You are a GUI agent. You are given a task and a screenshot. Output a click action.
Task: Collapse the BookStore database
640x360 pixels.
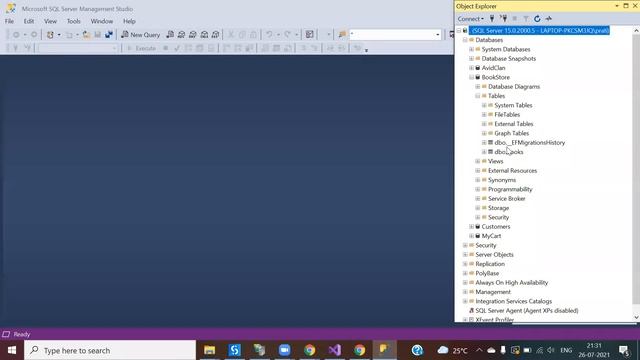tap(471, 77)
